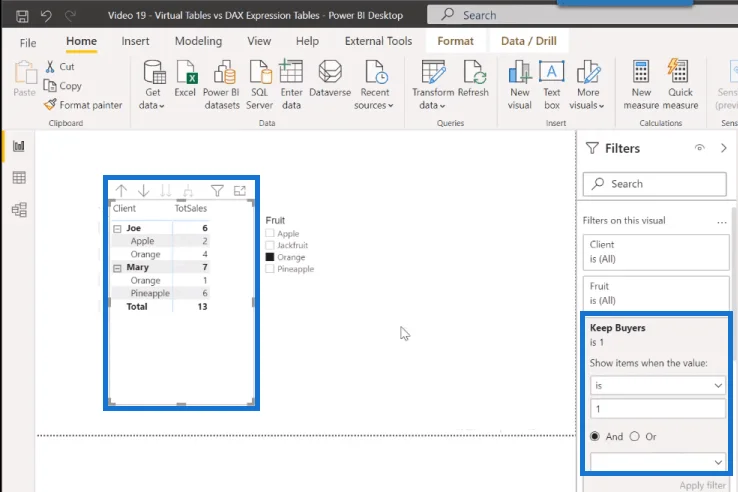The height and width of the screenshot is (492, 738).
Task: Cut the selected item
Action: pyautogui.click(x=60, y=66)
